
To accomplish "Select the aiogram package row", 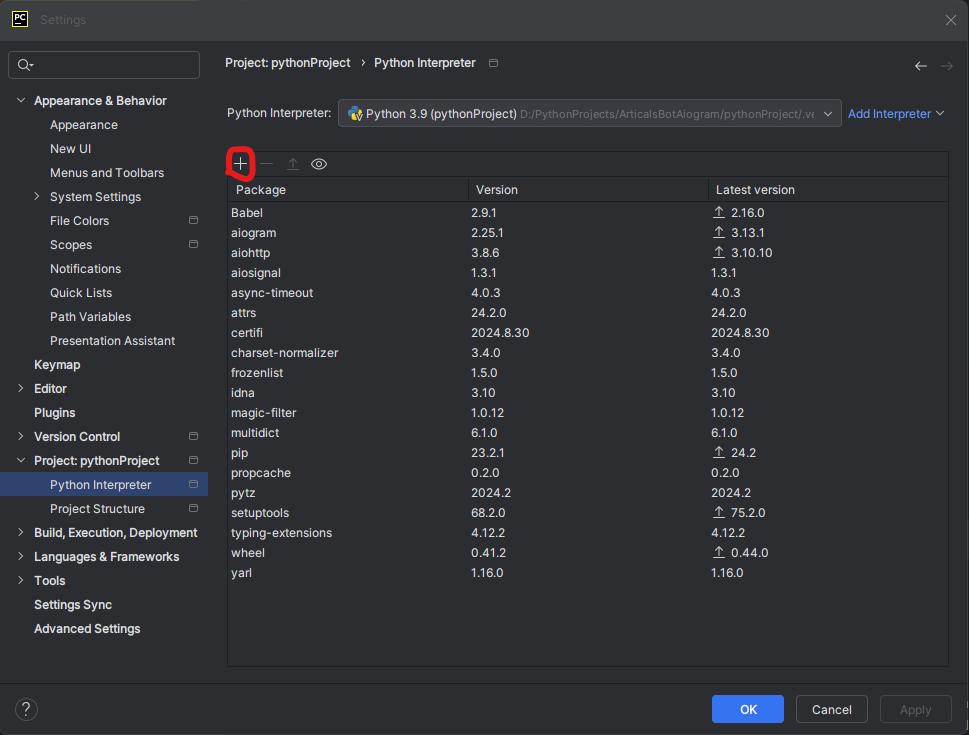I will point(254,233).
